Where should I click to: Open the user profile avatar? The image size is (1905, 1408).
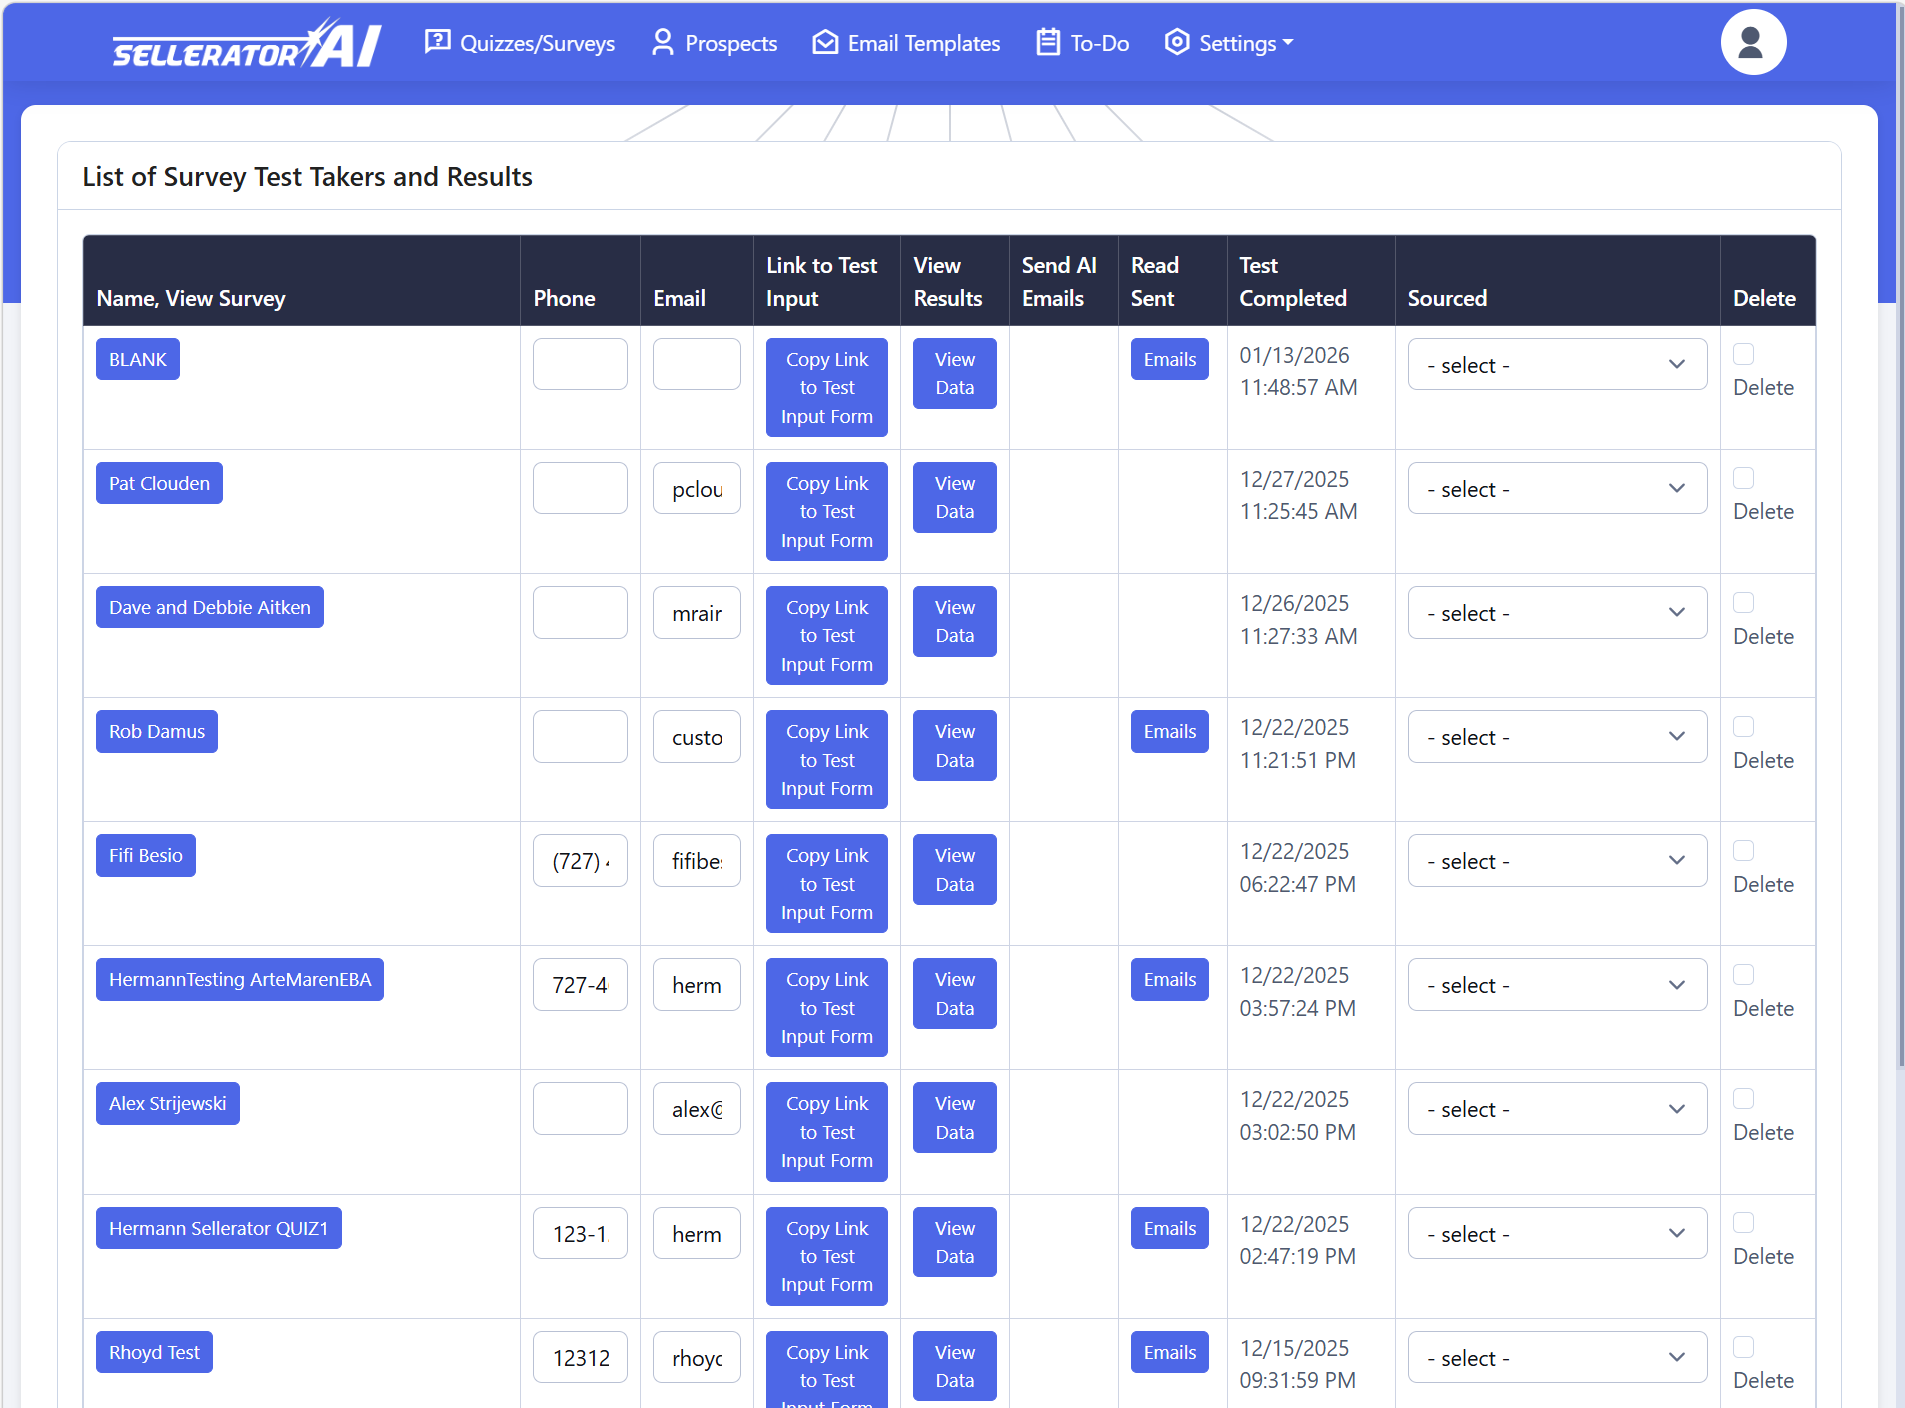pyautogui.click(x=1752, y=43)
